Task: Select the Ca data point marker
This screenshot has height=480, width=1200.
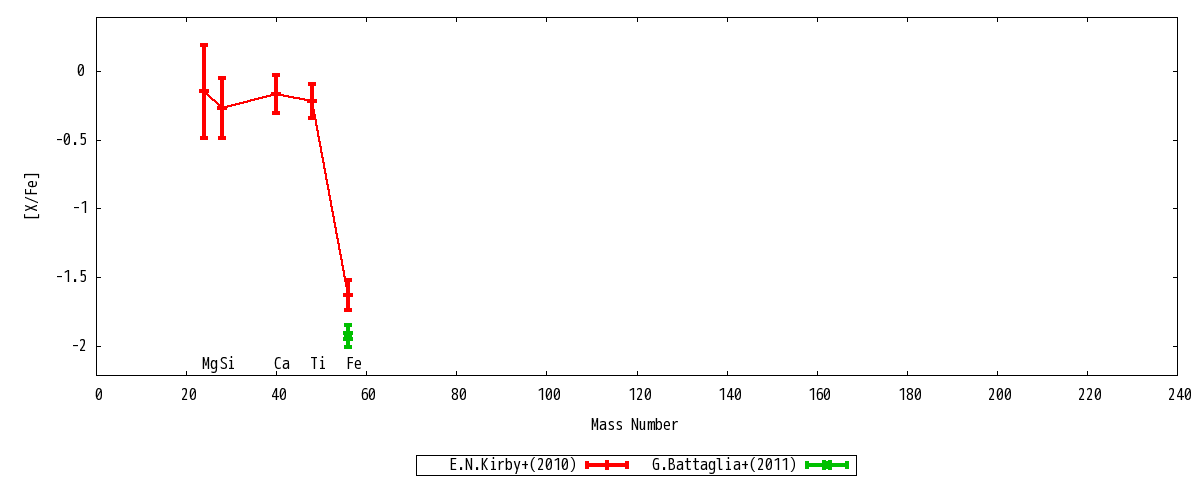Action: [276, 94]
